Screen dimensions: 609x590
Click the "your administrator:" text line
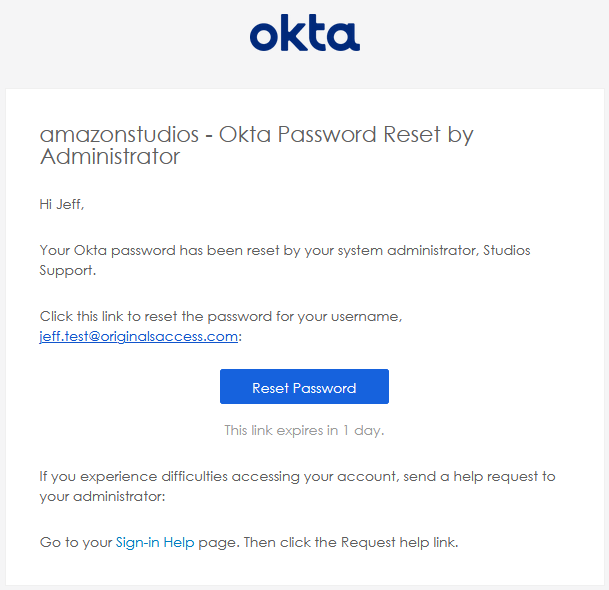[x=103, y=496]
